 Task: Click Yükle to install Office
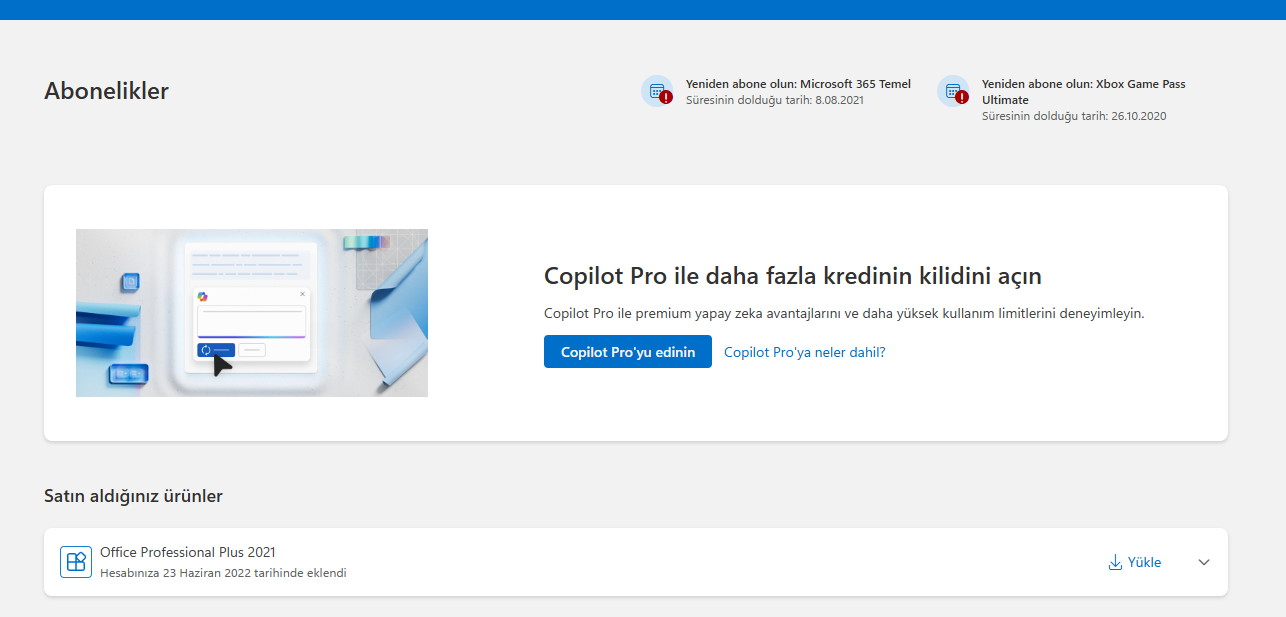pos(1144,562)
